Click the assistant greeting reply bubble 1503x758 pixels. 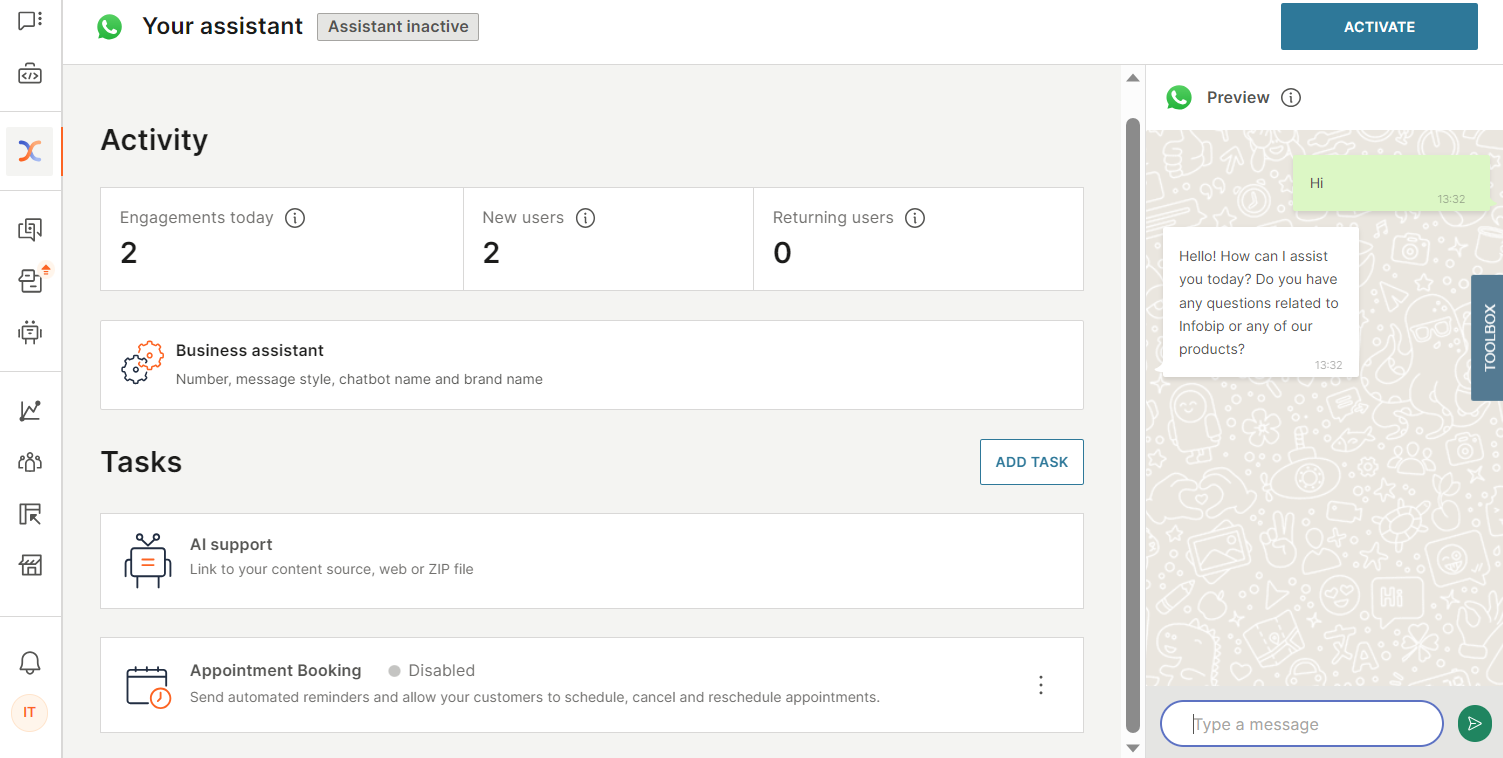(1261, 302)
